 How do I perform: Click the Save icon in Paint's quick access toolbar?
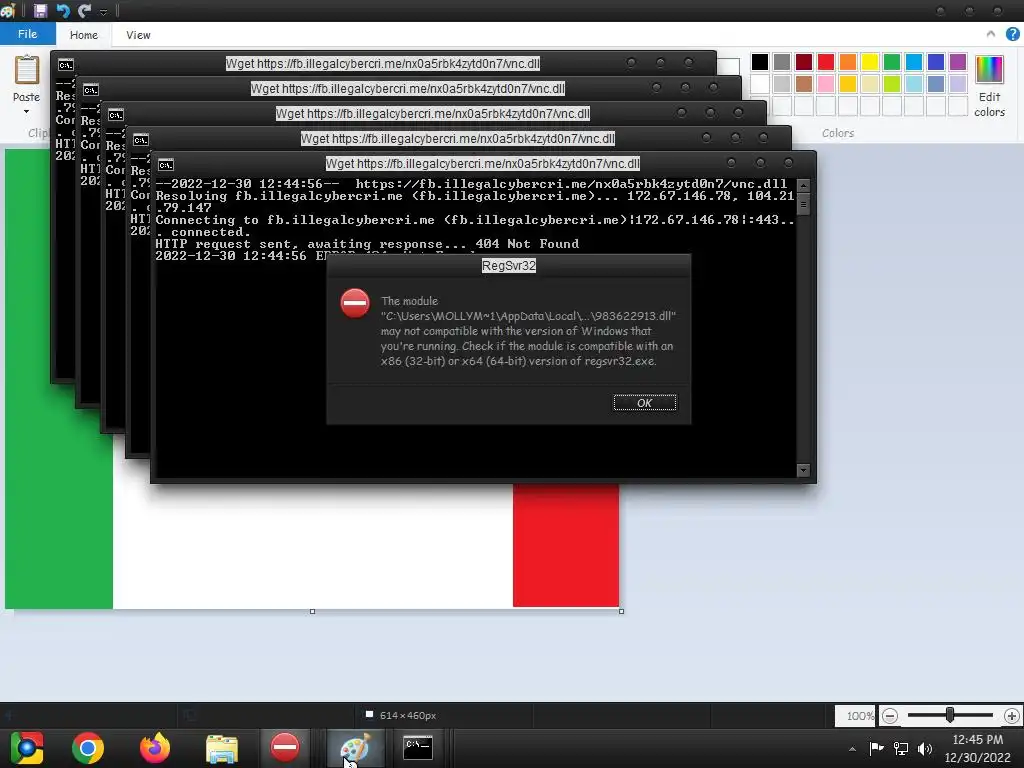[40, 10]
